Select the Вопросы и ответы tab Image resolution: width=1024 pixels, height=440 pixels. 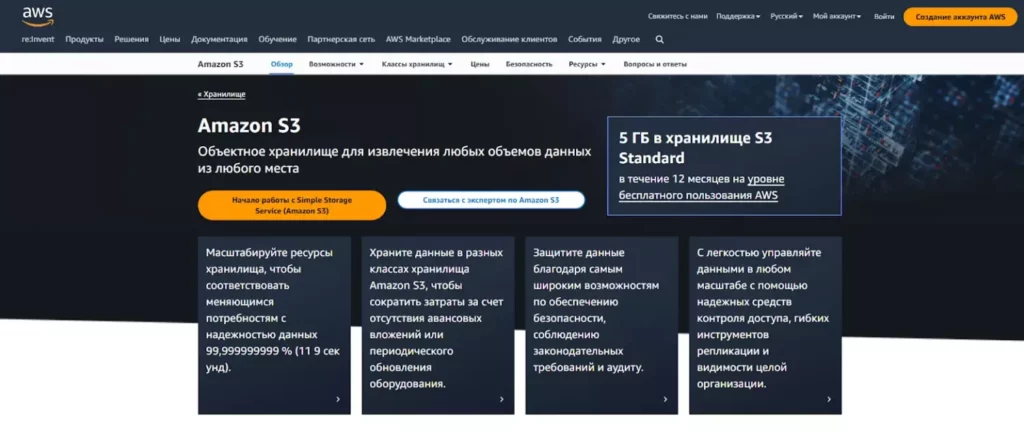(x=655, y=64)
